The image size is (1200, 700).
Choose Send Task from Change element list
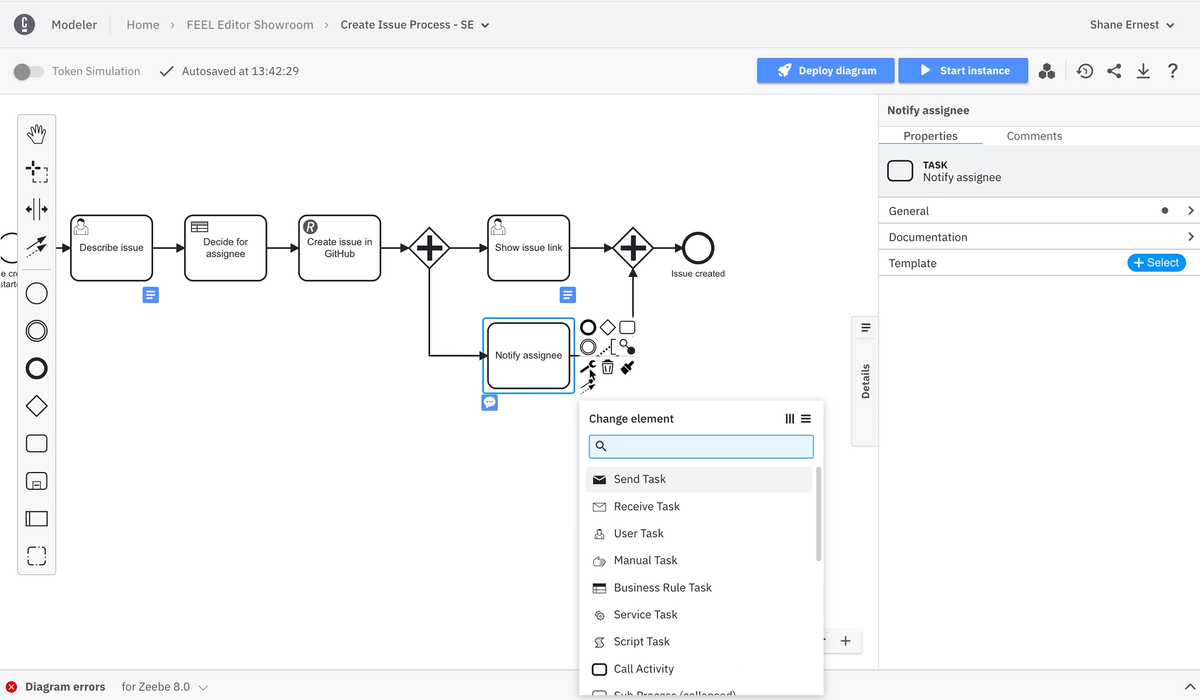tap(640, 479)
